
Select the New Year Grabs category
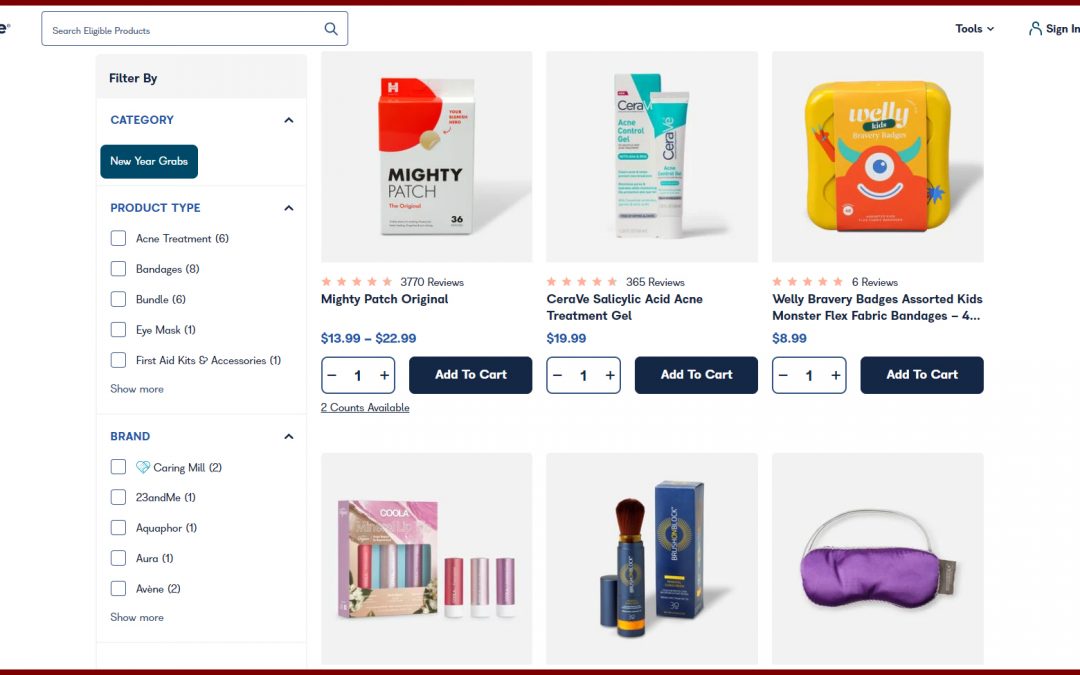click(x=149, y=161)
